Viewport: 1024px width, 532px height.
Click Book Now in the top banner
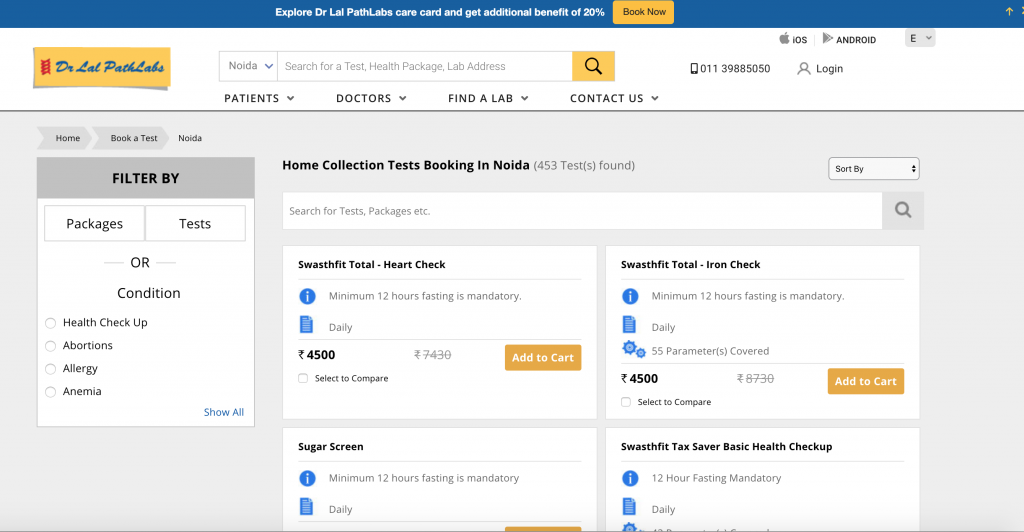pos(643,12)
